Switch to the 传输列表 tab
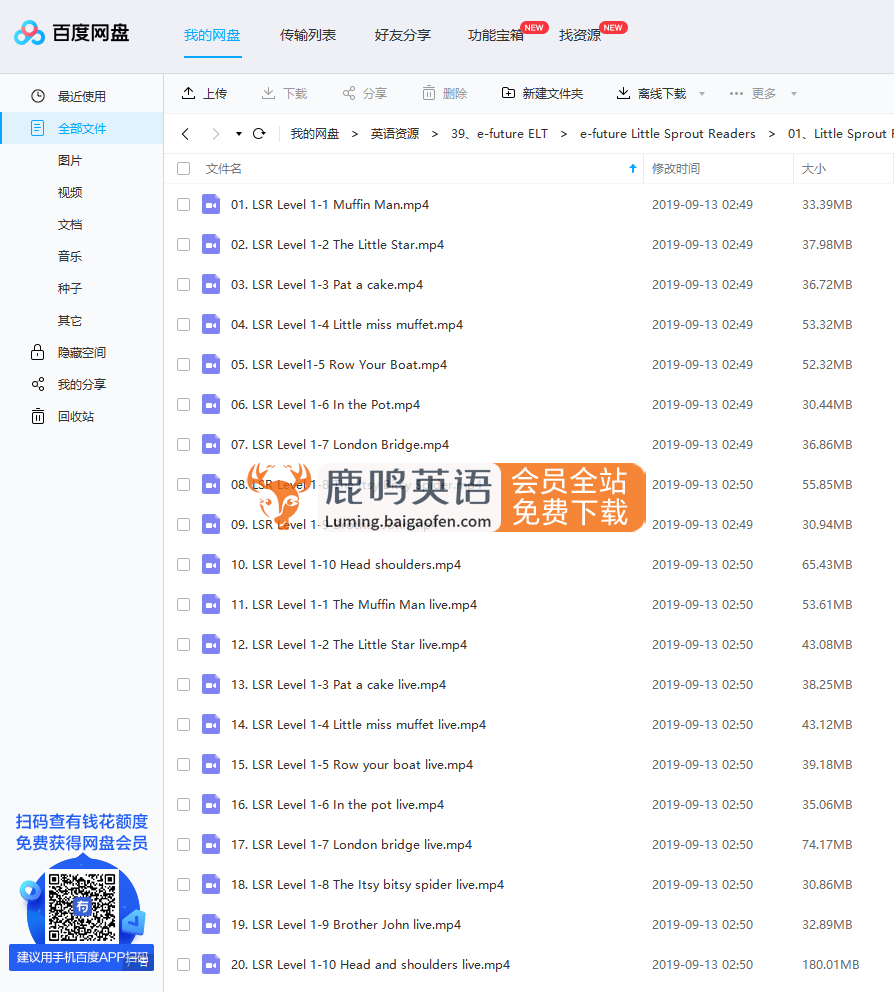 307,33
